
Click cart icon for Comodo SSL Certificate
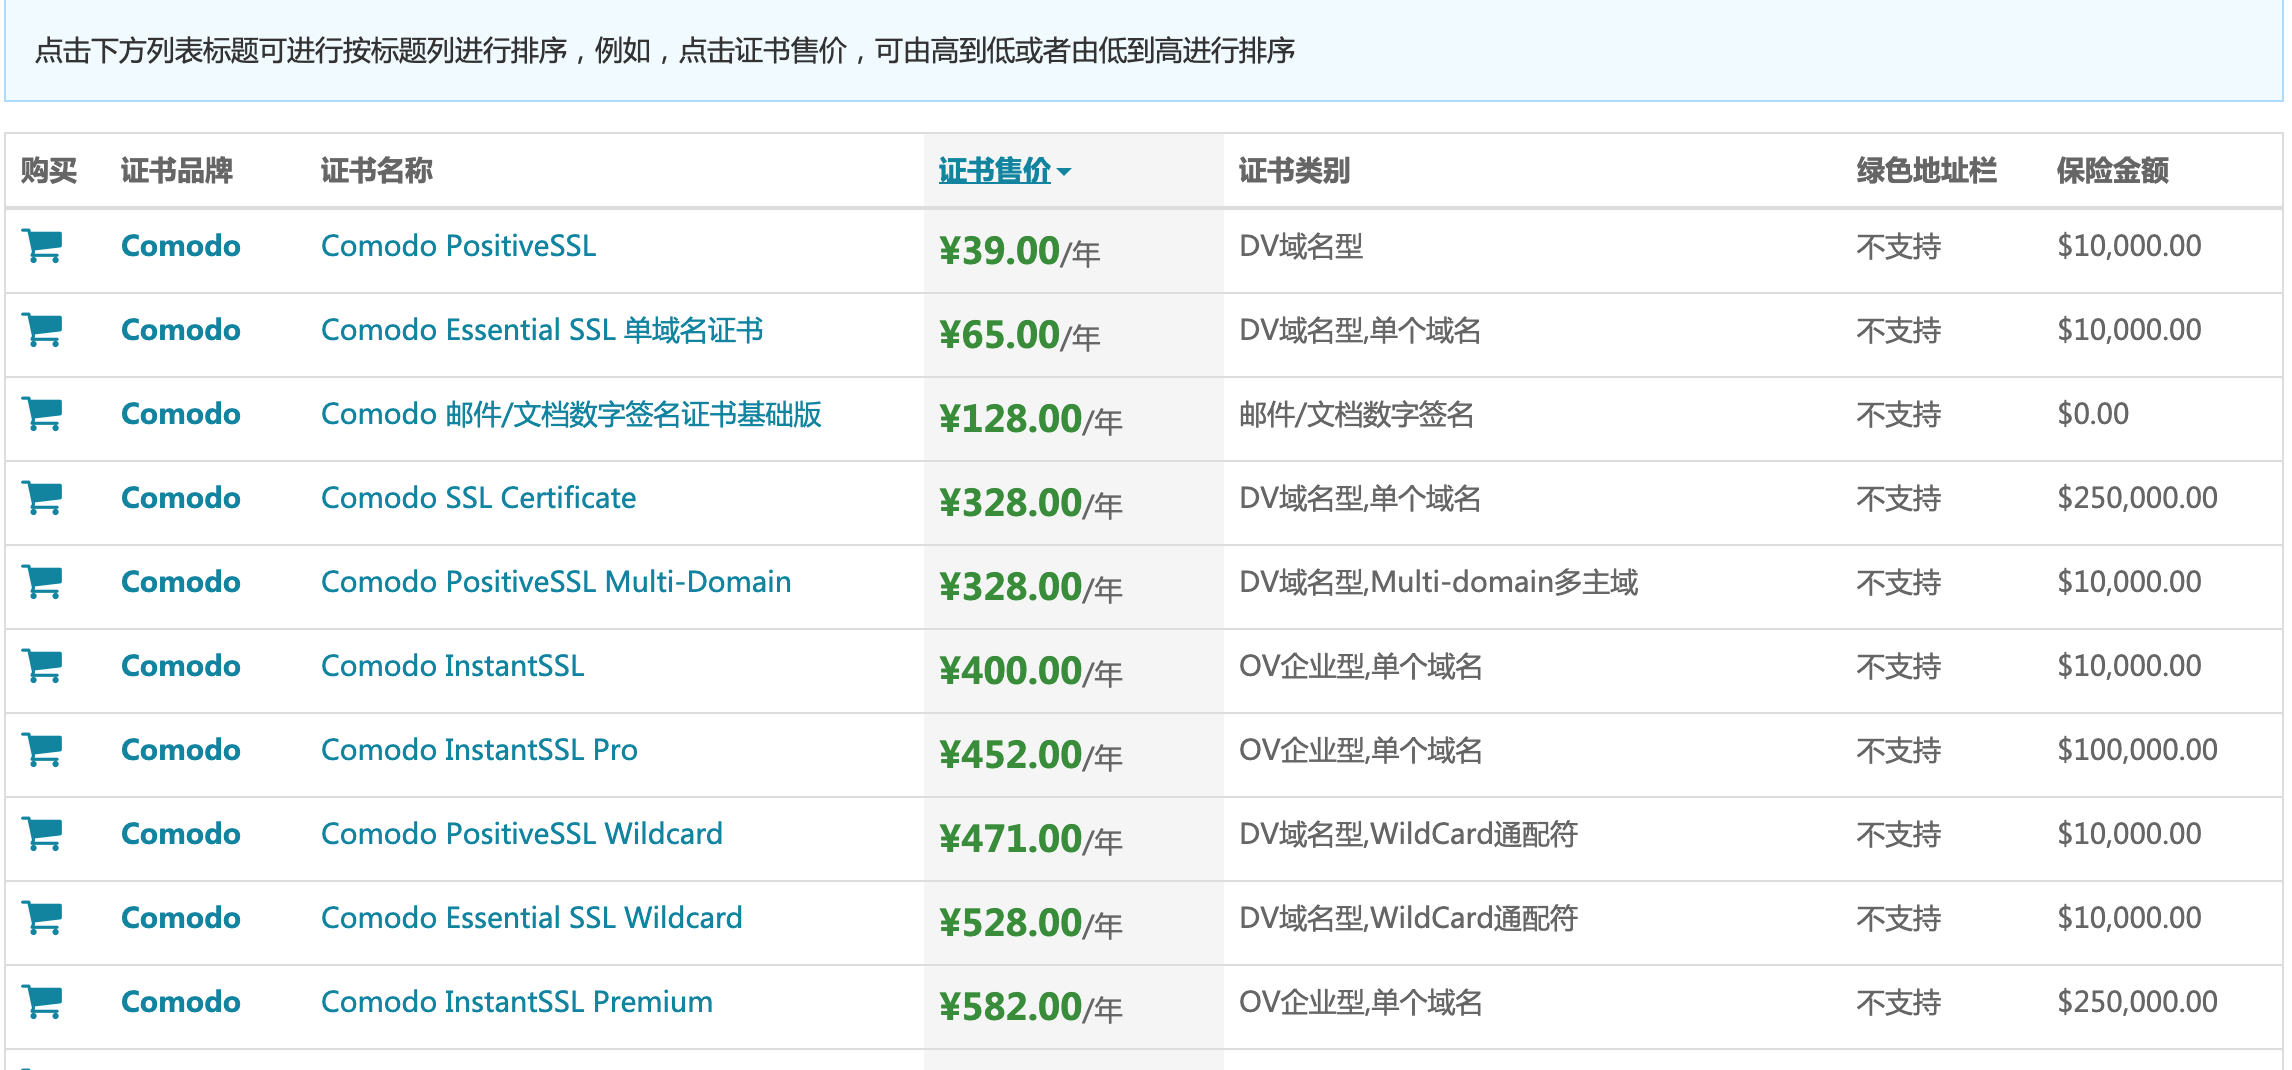click(43, 498)
